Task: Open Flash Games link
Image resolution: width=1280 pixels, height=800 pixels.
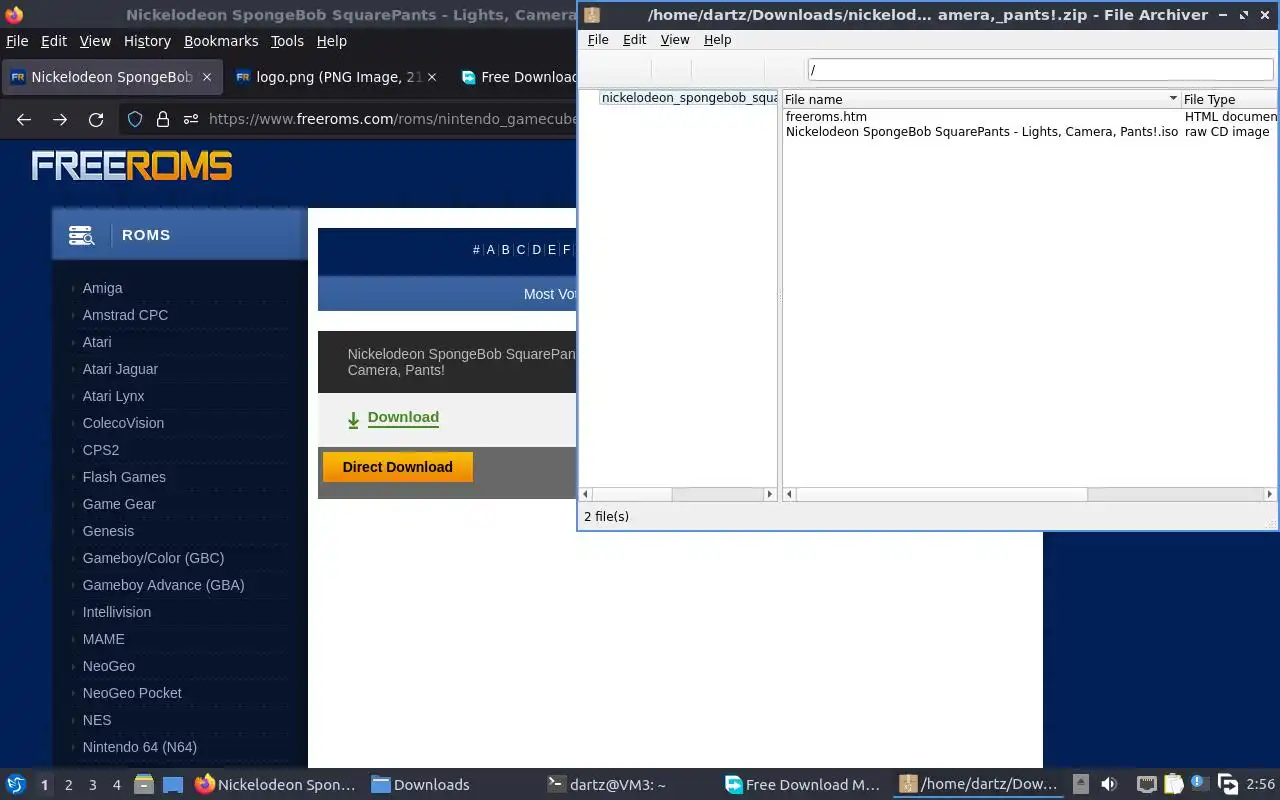Action: tap(124, 477)
